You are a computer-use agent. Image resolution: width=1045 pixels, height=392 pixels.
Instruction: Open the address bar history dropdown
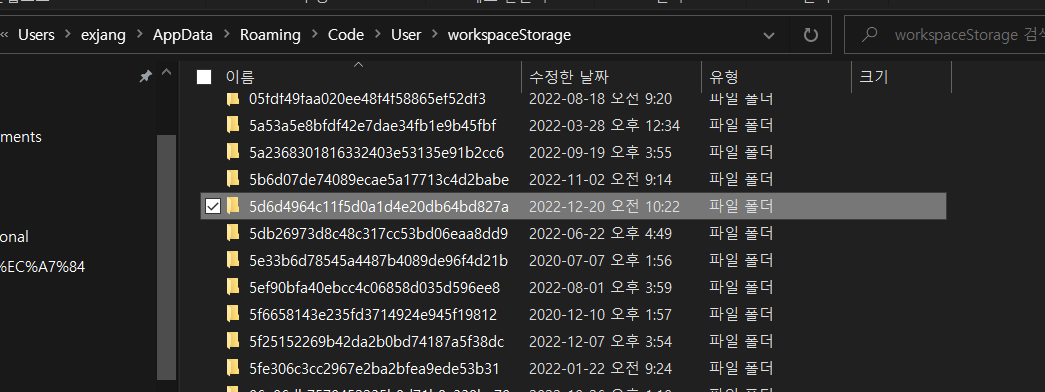(769, 35)
